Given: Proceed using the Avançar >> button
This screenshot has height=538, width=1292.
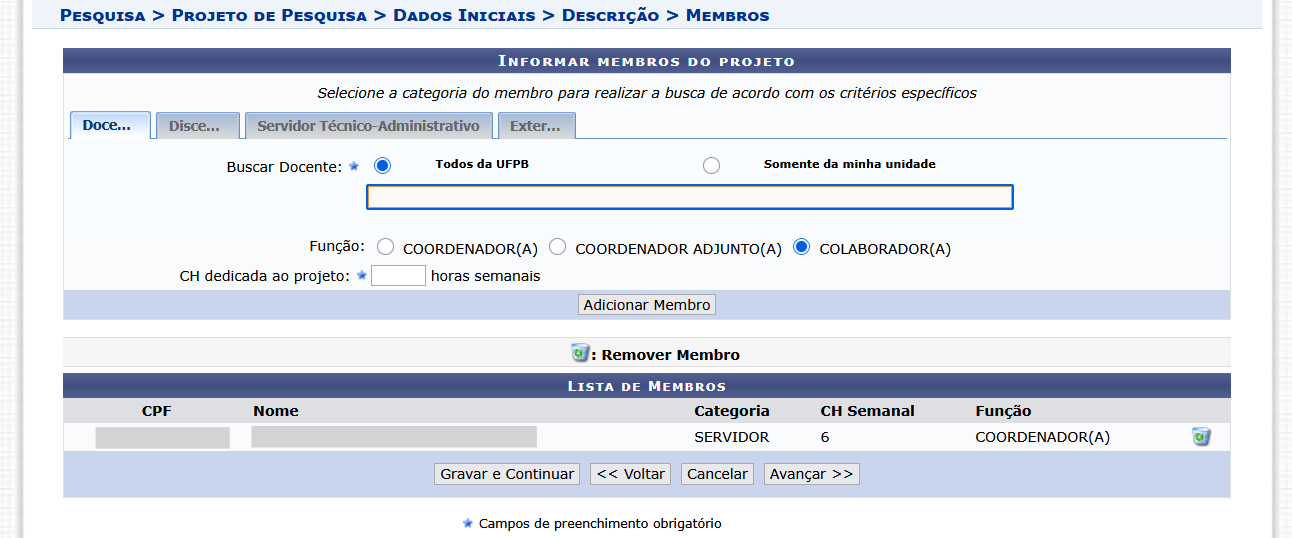Looking at the screenshot, I should click(811, 474).
